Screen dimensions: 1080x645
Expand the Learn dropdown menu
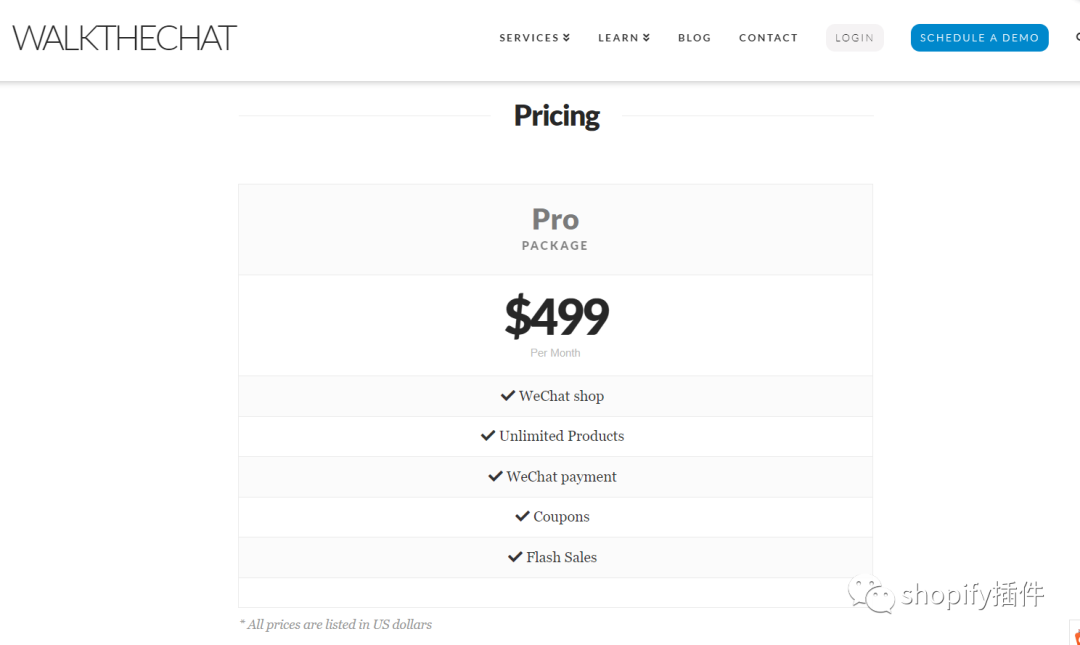(x=624, y=38)
